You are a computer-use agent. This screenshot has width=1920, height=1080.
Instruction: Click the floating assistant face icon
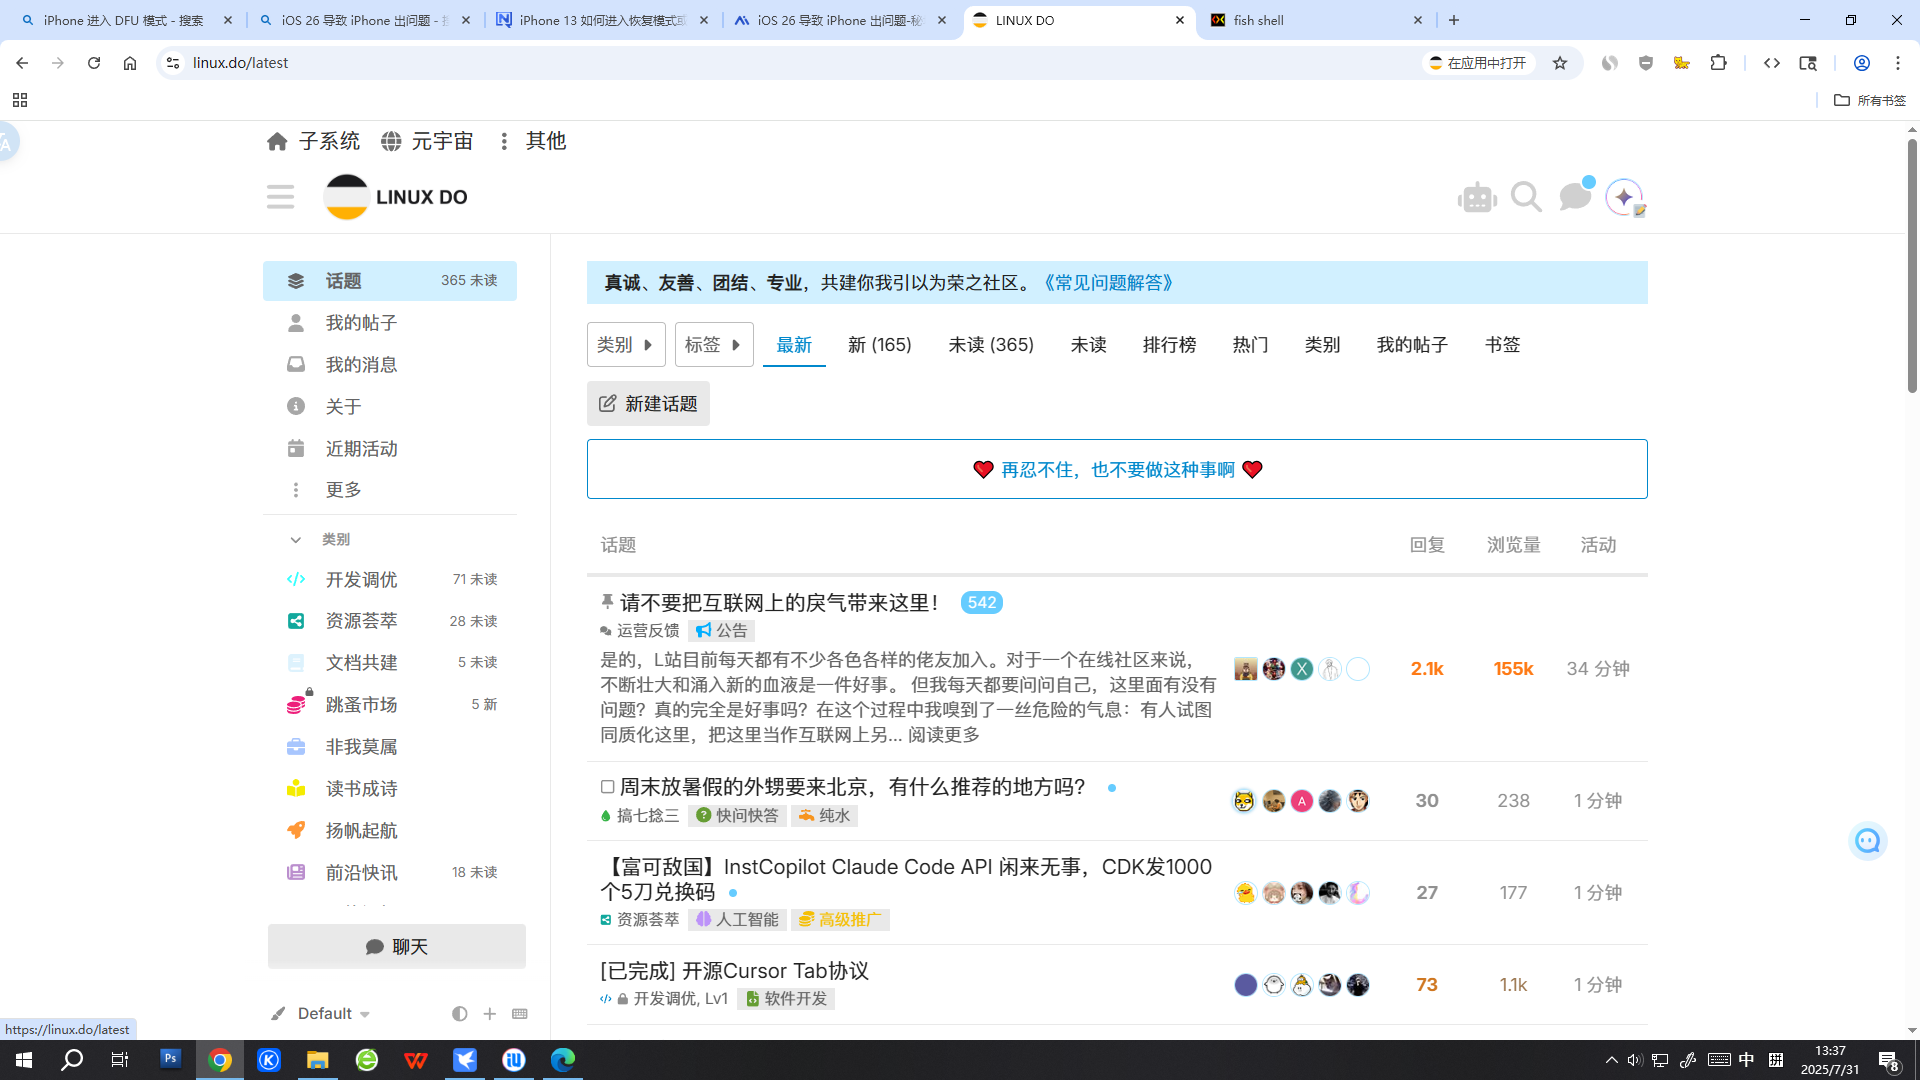pyautogui.click(x=1867, y=841)
